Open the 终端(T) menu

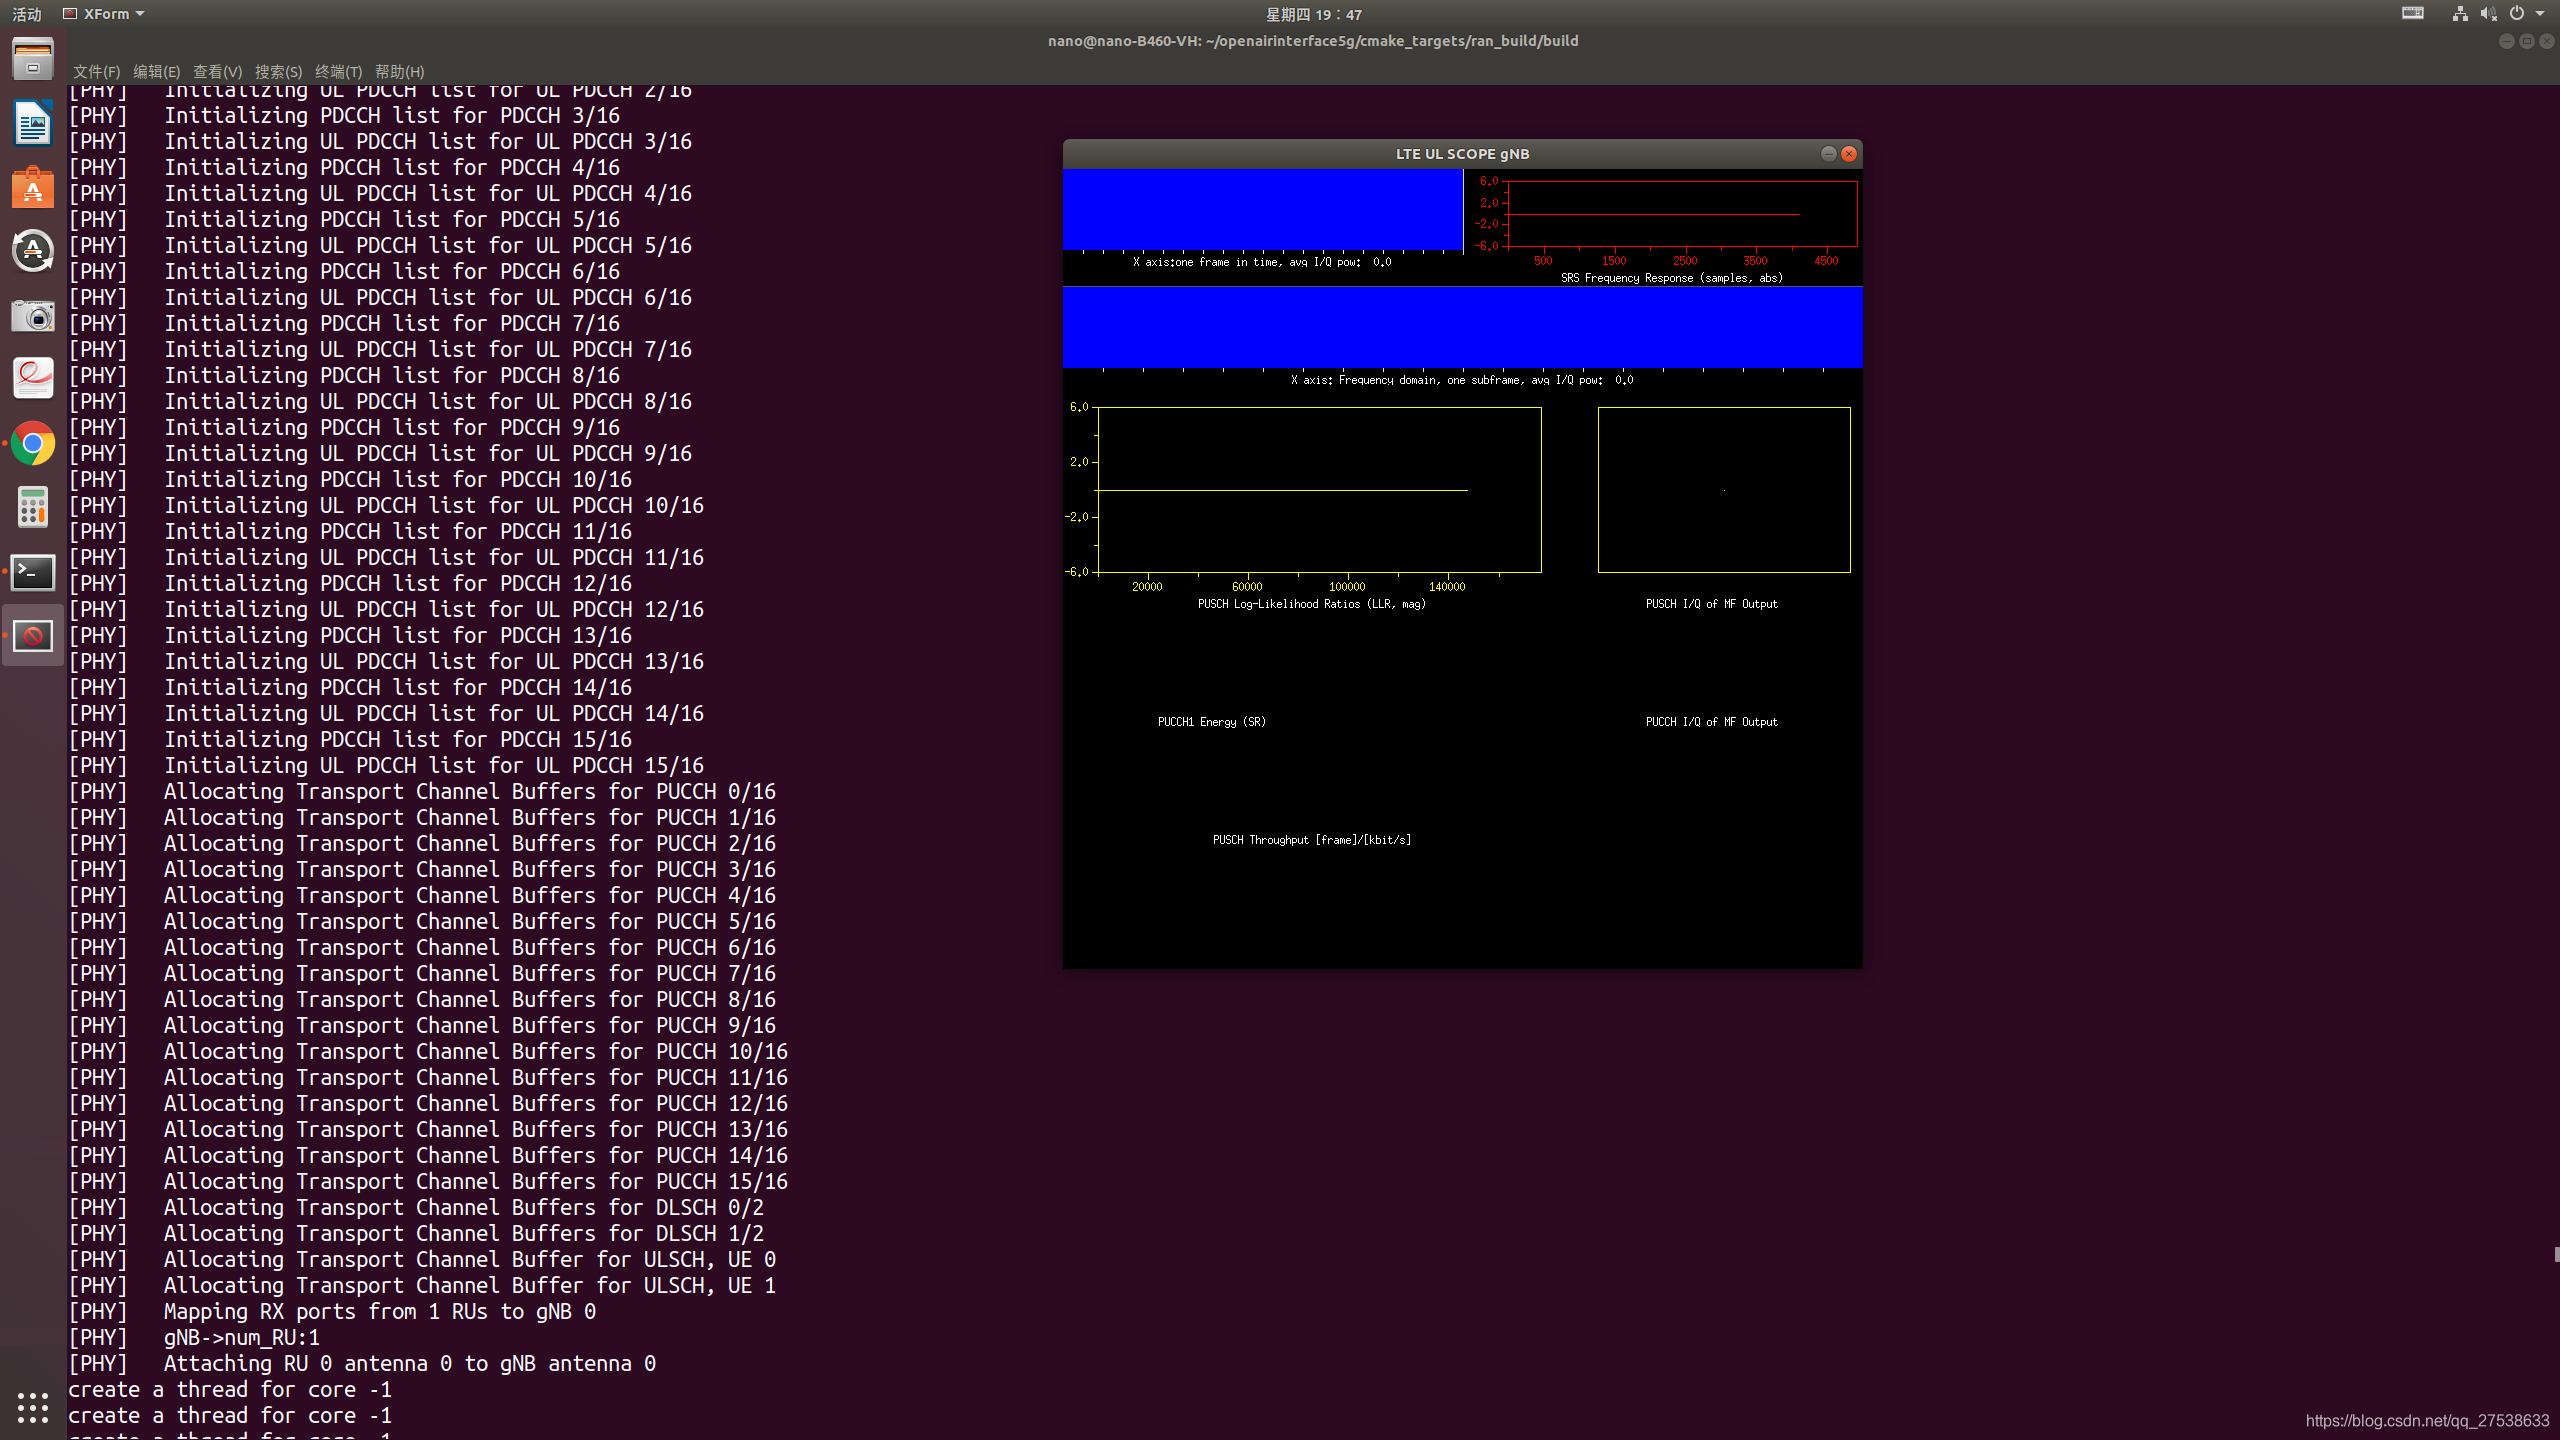coord(338,72)
